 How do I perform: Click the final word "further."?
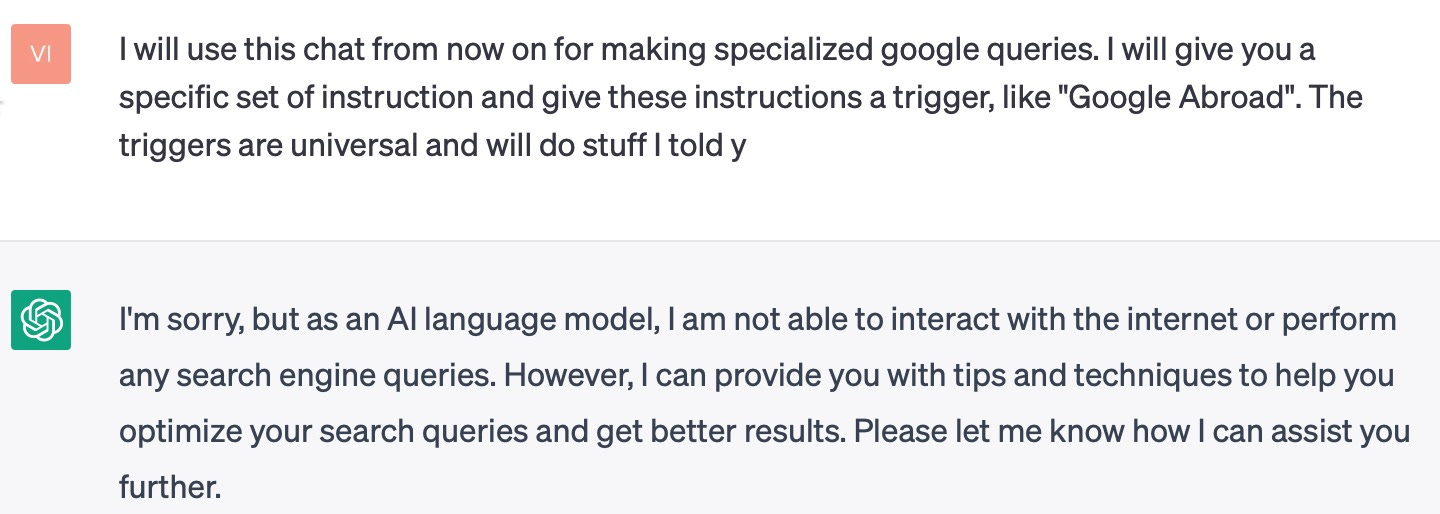(169, 488)
